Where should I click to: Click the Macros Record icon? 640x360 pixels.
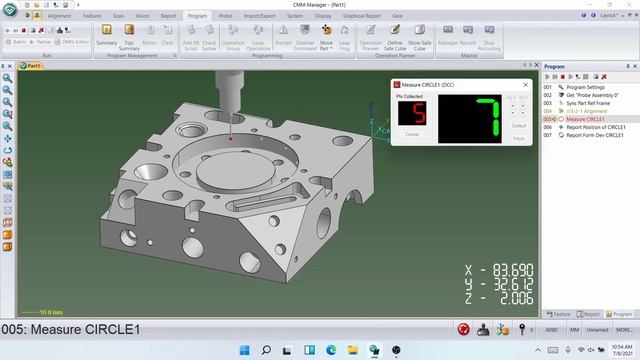click(468, 35)
